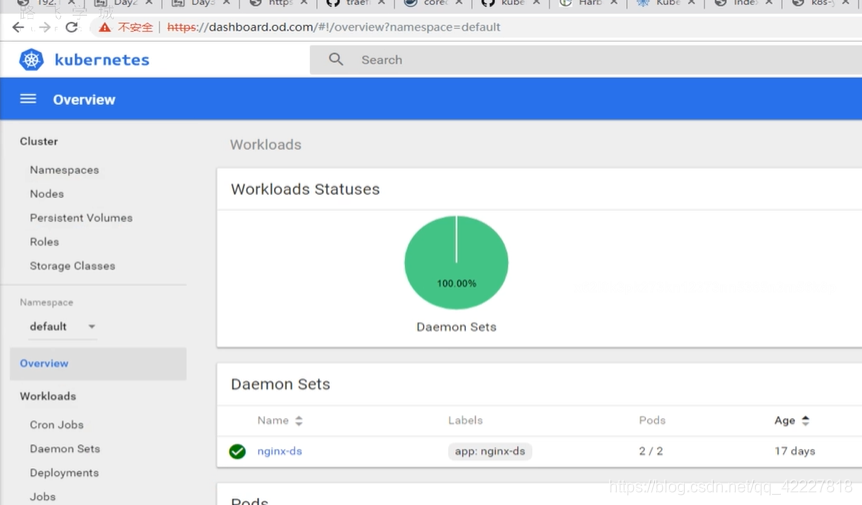Image resolution: width=862 pixels, height=505 pixels.
Task: Open Jobs in the sidebar
Action: click(x=42, y=497)
